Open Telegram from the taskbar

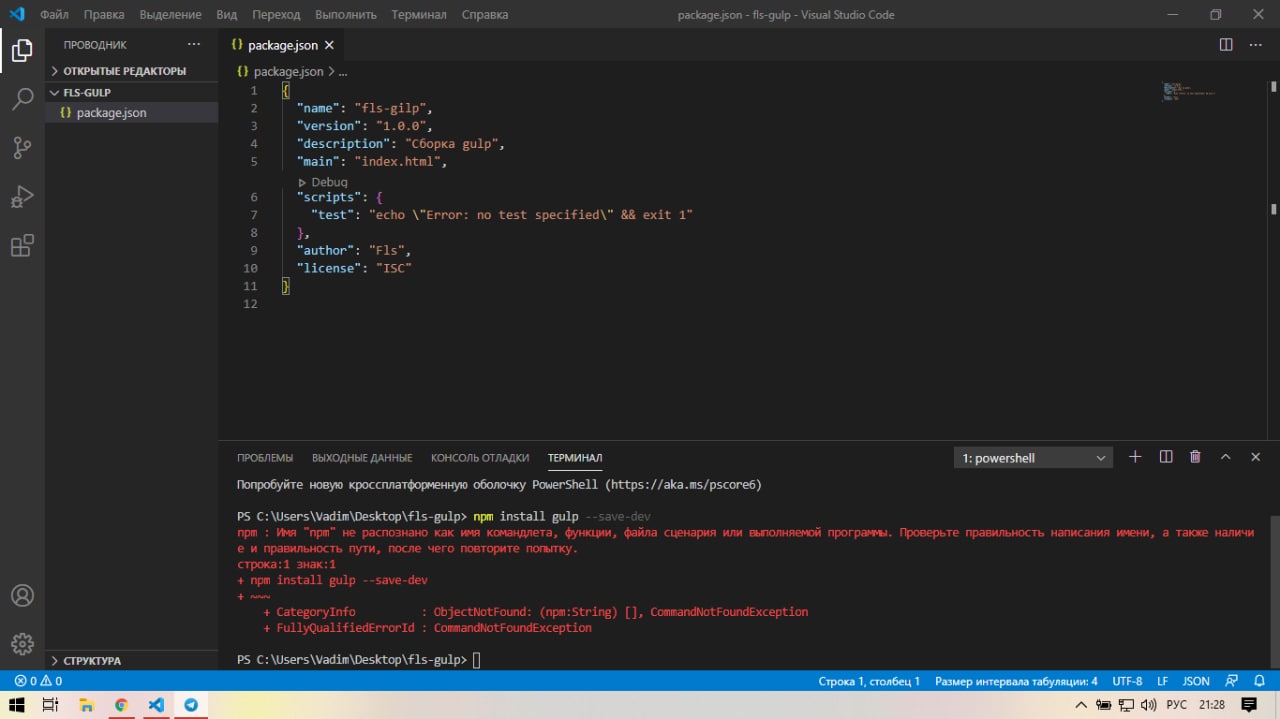pos(191,705)
